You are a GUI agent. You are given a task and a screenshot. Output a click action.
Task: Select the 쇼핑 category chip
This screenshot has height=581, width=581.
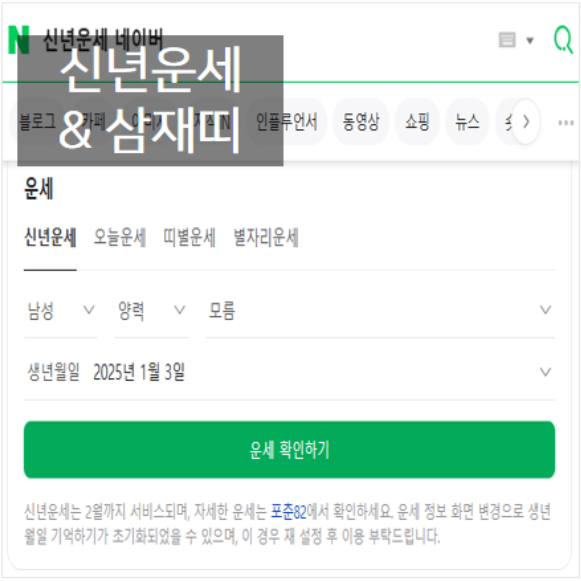coord(418,122)
